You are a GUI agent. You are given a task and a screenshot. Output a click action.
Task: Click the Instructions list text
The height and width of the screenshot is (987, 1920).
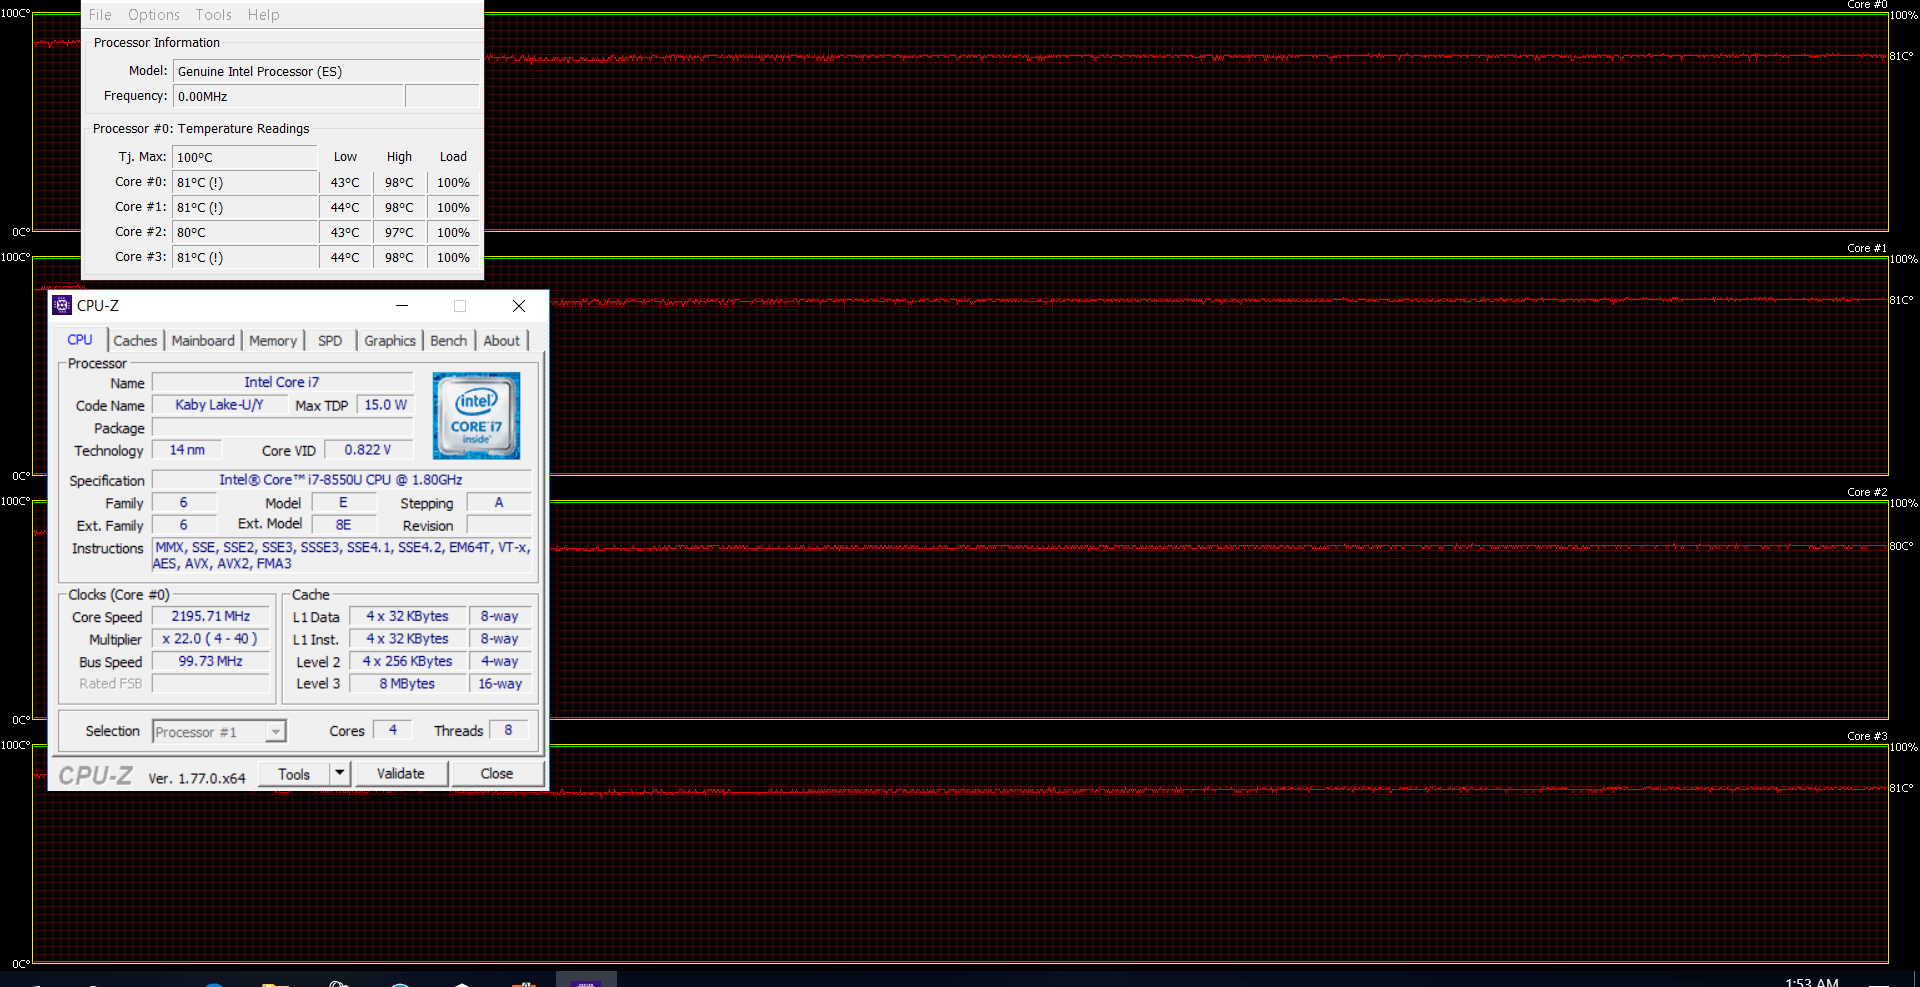click(342, 556)
